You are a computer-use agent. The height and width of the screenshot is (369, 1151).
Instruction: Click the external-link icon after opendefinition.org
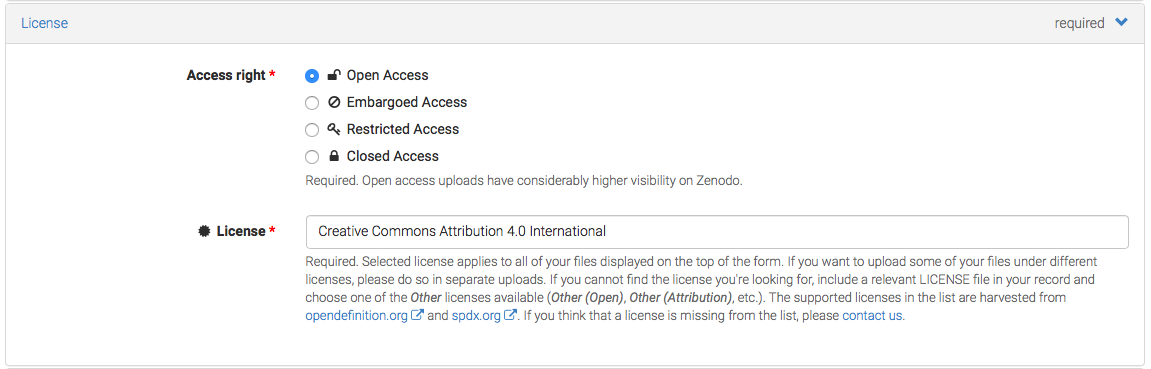(x=418, y=317)
